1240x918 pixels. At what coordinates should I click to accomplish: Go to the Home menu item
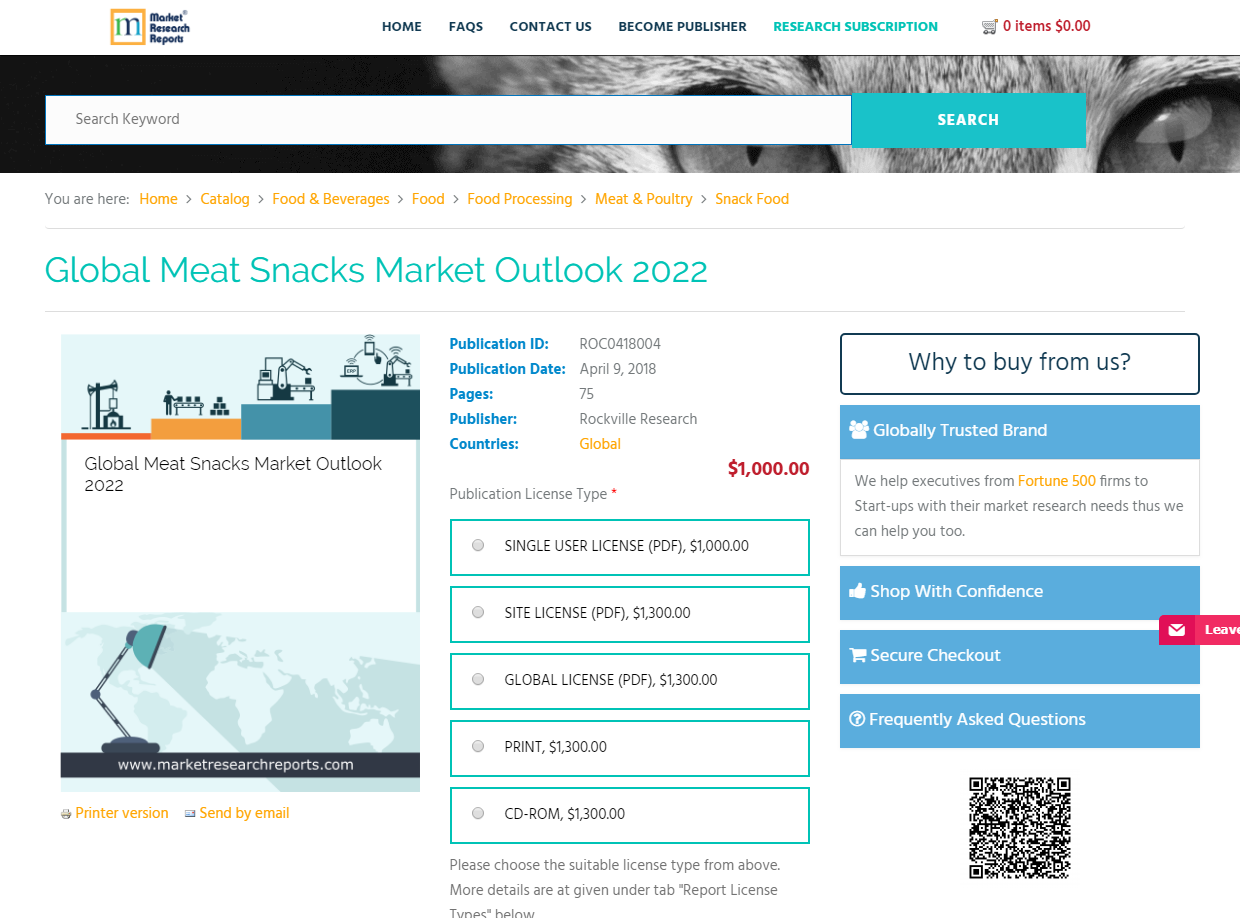point(402,27)
